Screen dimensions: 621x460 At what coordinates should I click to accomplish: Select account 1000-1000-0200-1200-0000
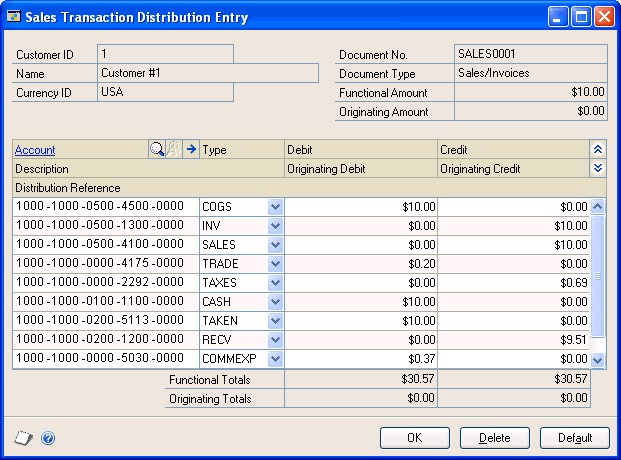[x=106, y=340]
